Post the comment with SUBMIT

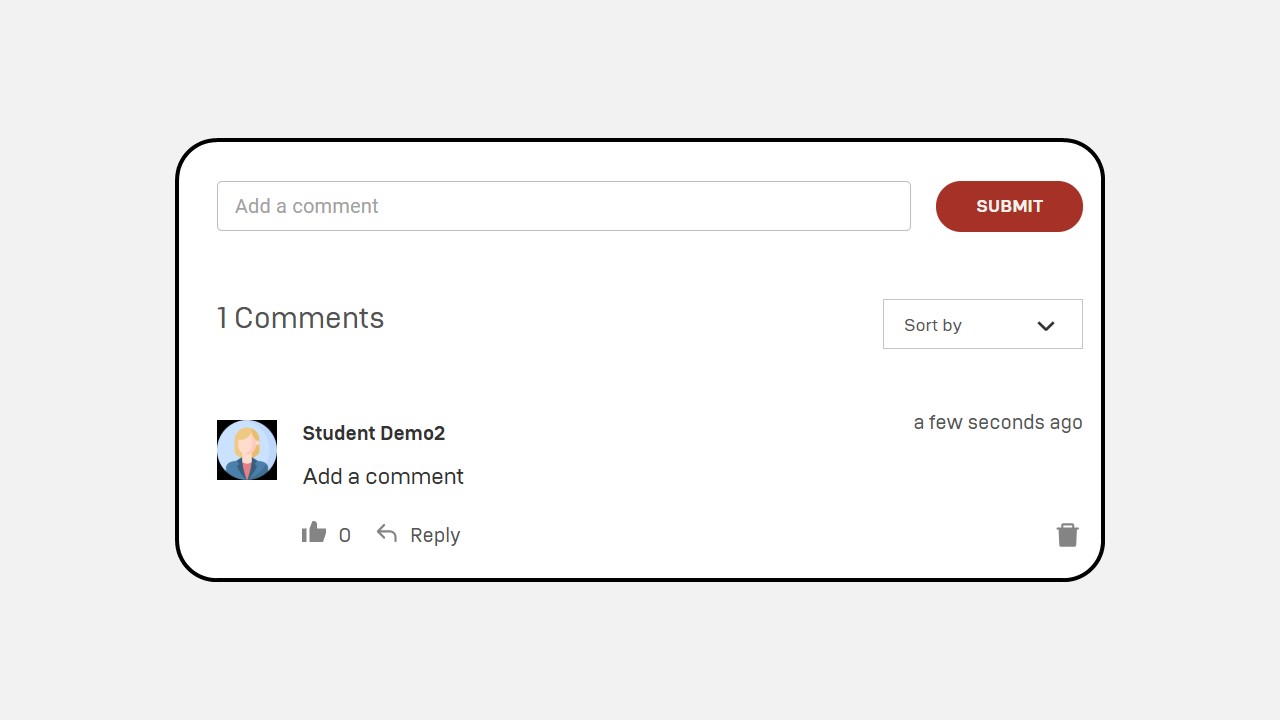(1009, 206)
